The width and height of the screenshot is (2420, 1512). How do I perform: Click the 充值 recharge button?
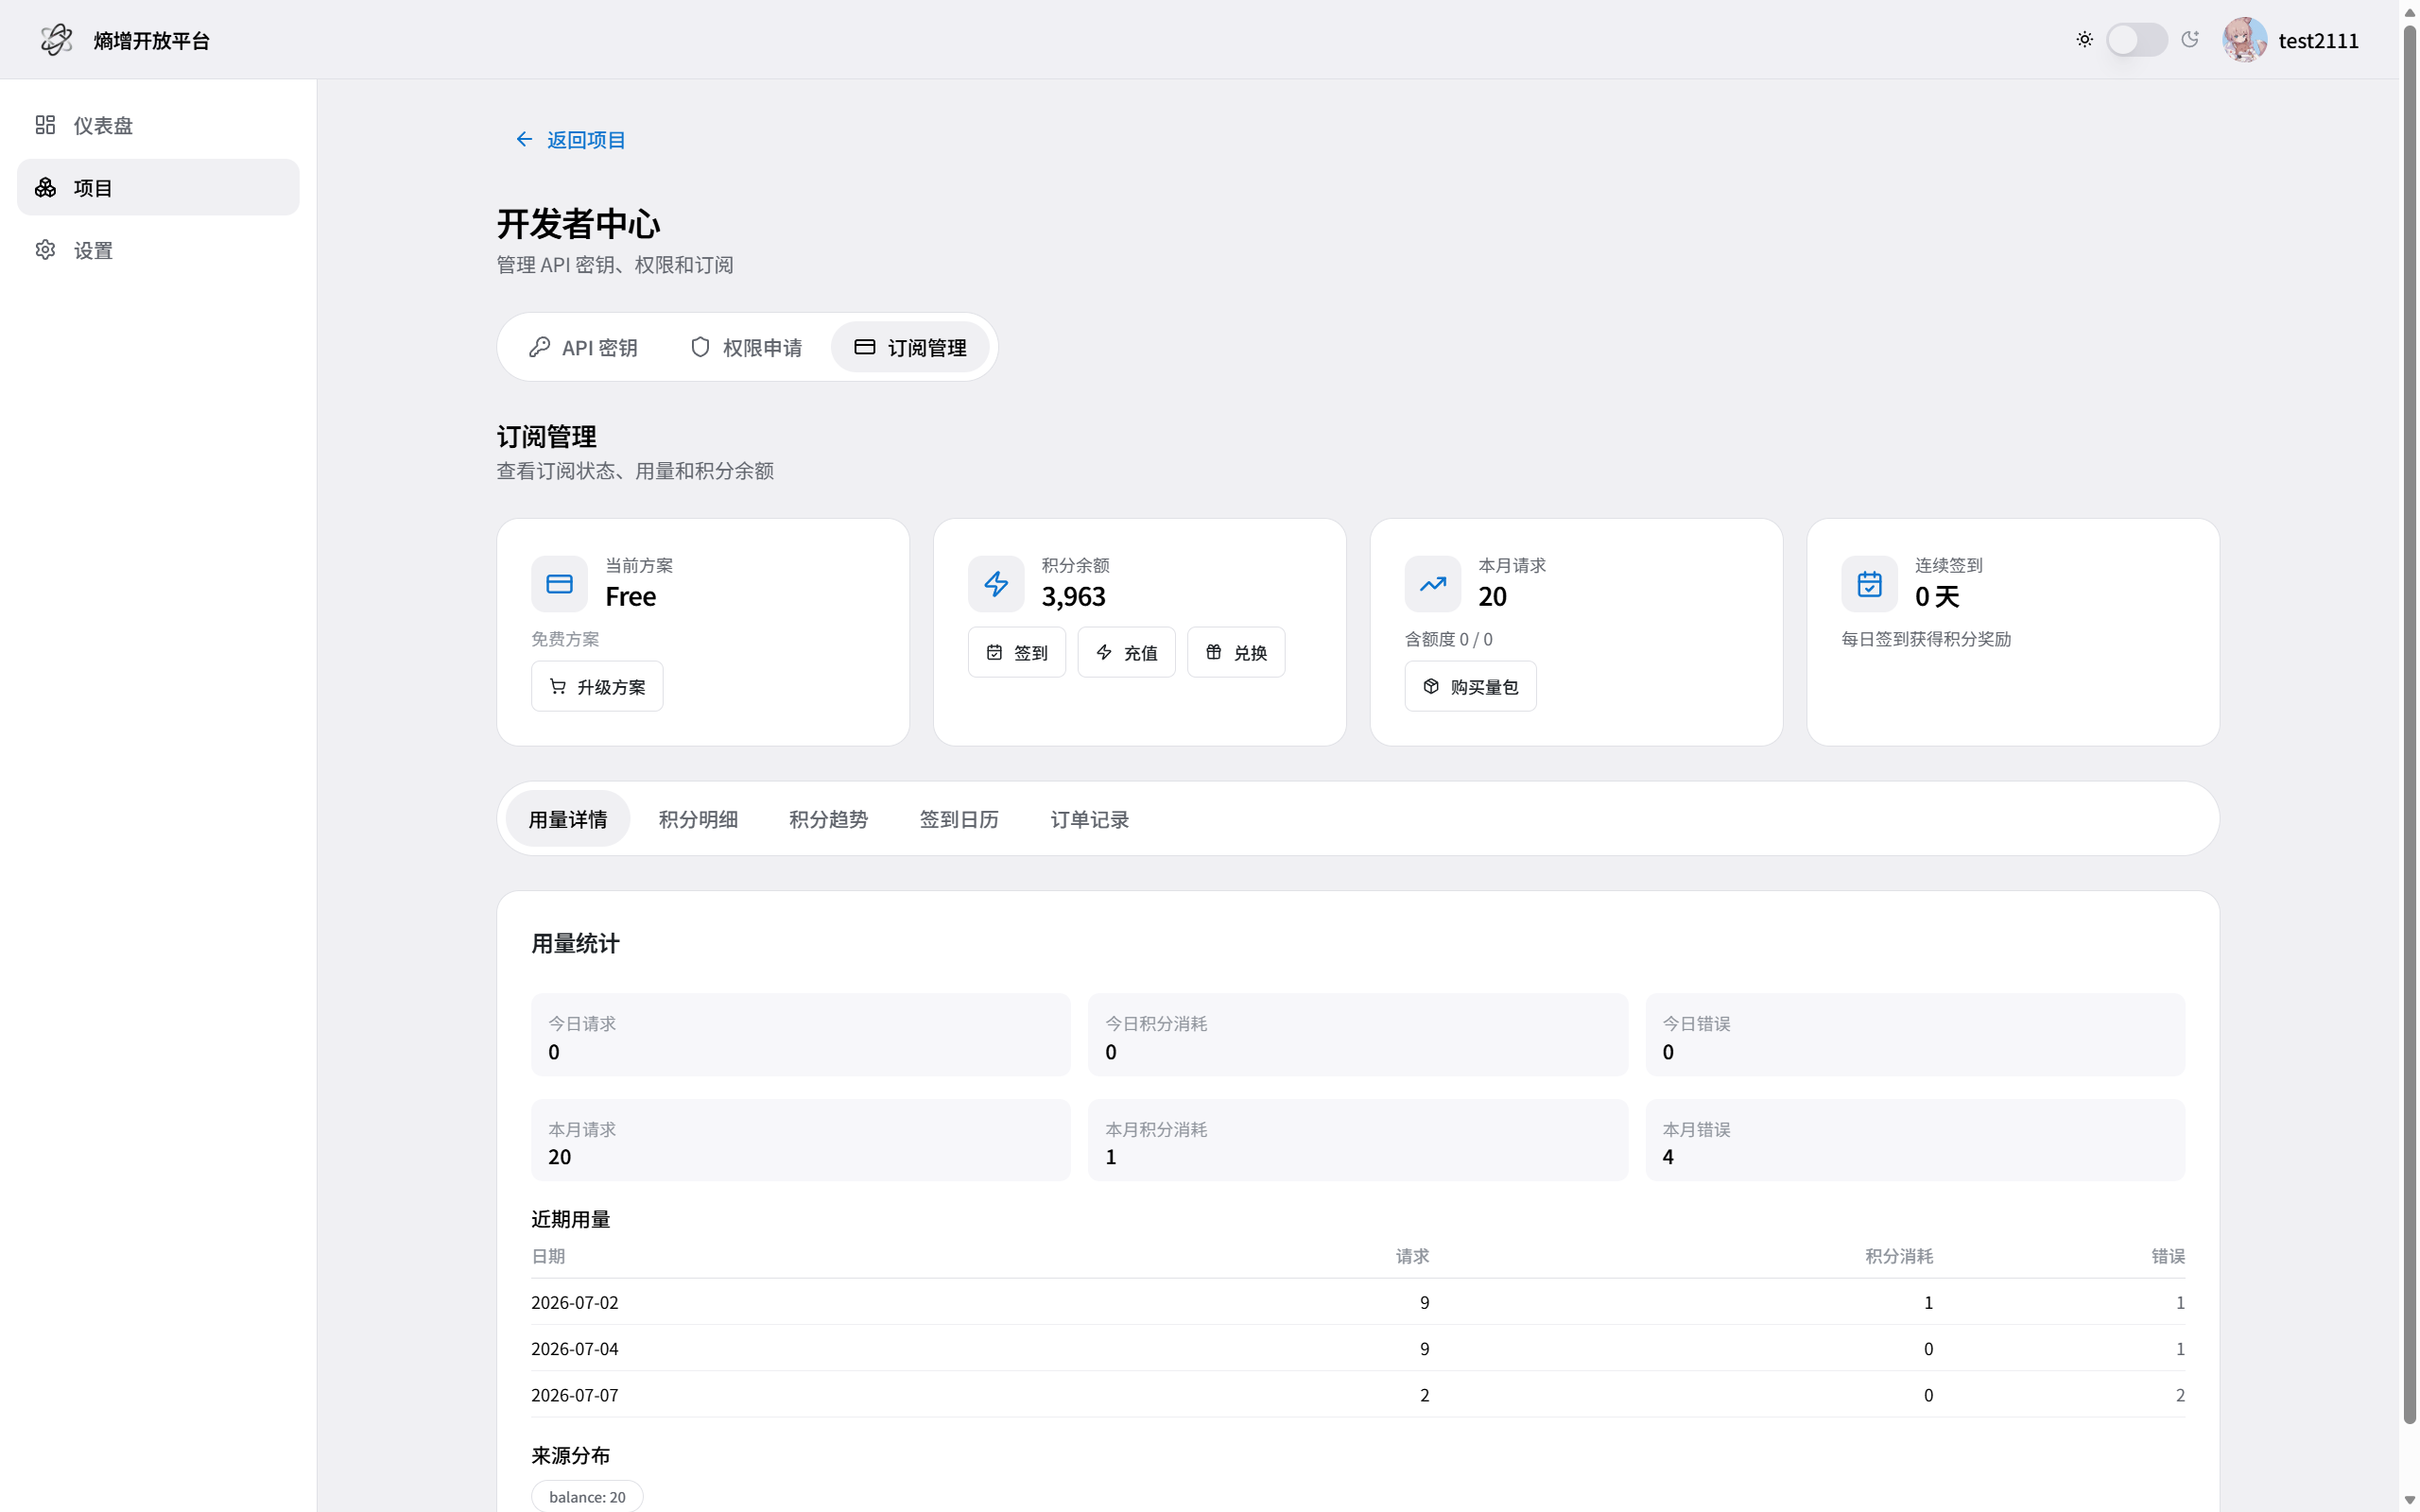pyautogui.click(x=1126, y=652)
